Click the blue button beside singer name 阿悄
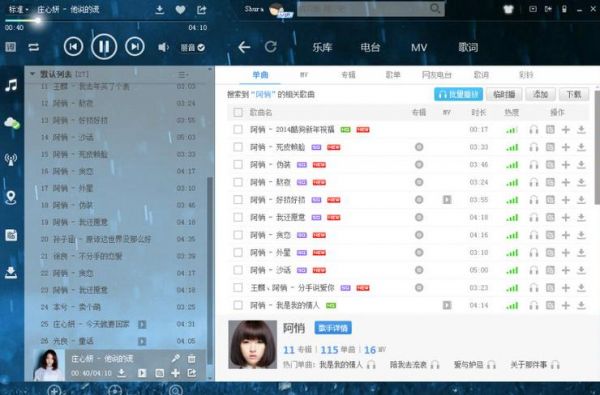Screen dimensions: 600x395 [333, 328]
